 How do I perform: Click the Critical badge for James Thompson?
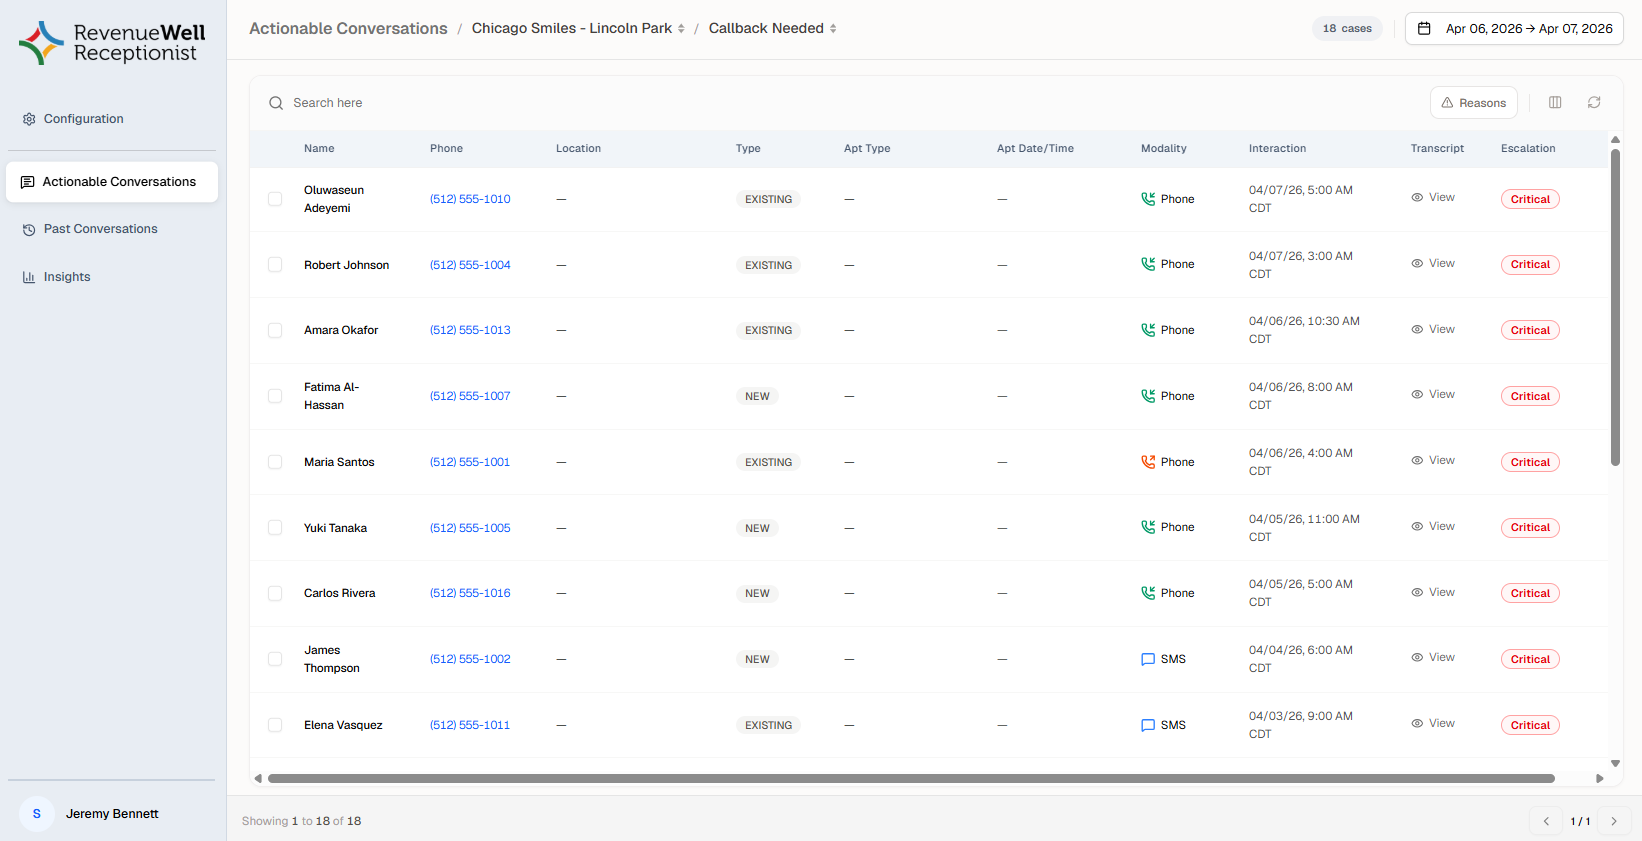1530,659
